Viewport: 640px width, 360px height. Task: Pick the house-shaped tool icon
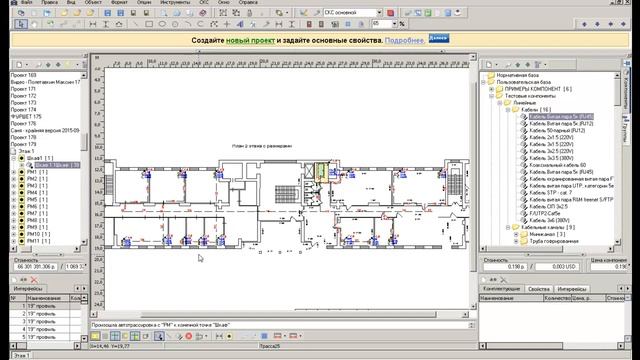click(119, 24)
